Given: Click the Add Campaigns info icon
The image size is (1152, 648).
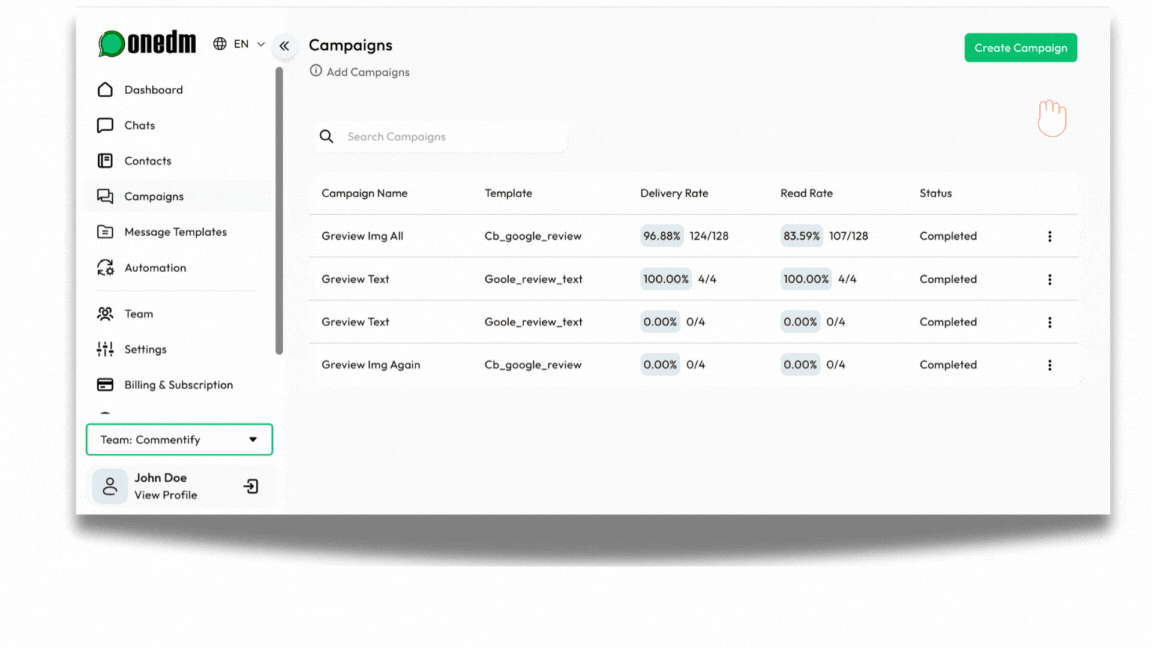Looking at the screenshot, I should click(316, 71).
